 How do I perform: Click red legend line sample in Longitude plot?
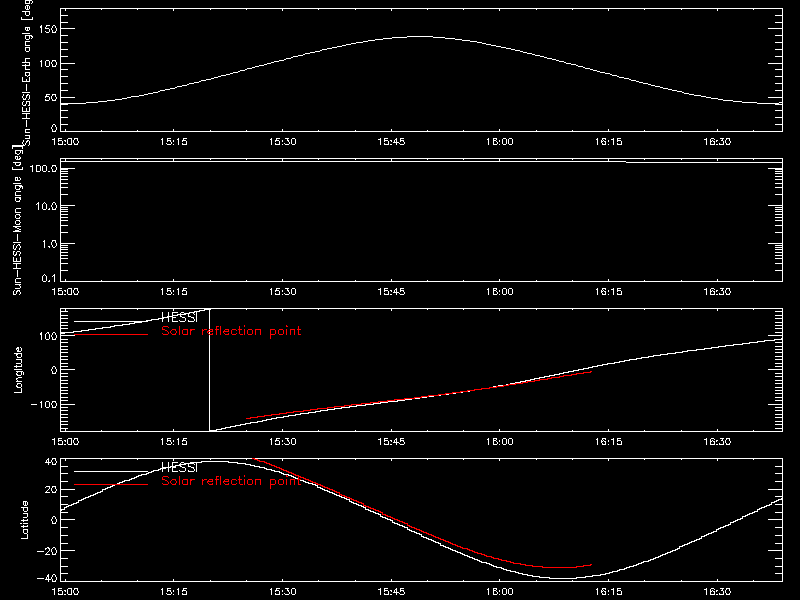(x=111, y=335)
